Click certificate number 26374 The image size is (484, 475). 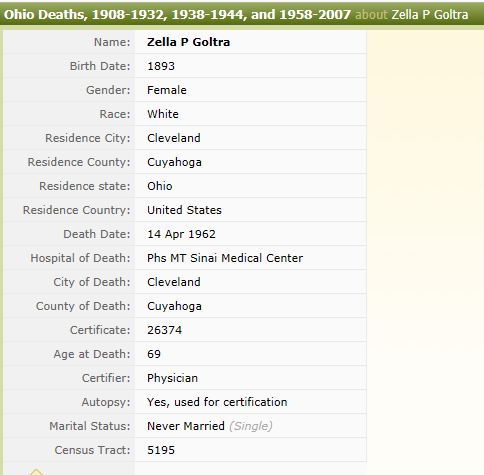click(x=165, y=330)
